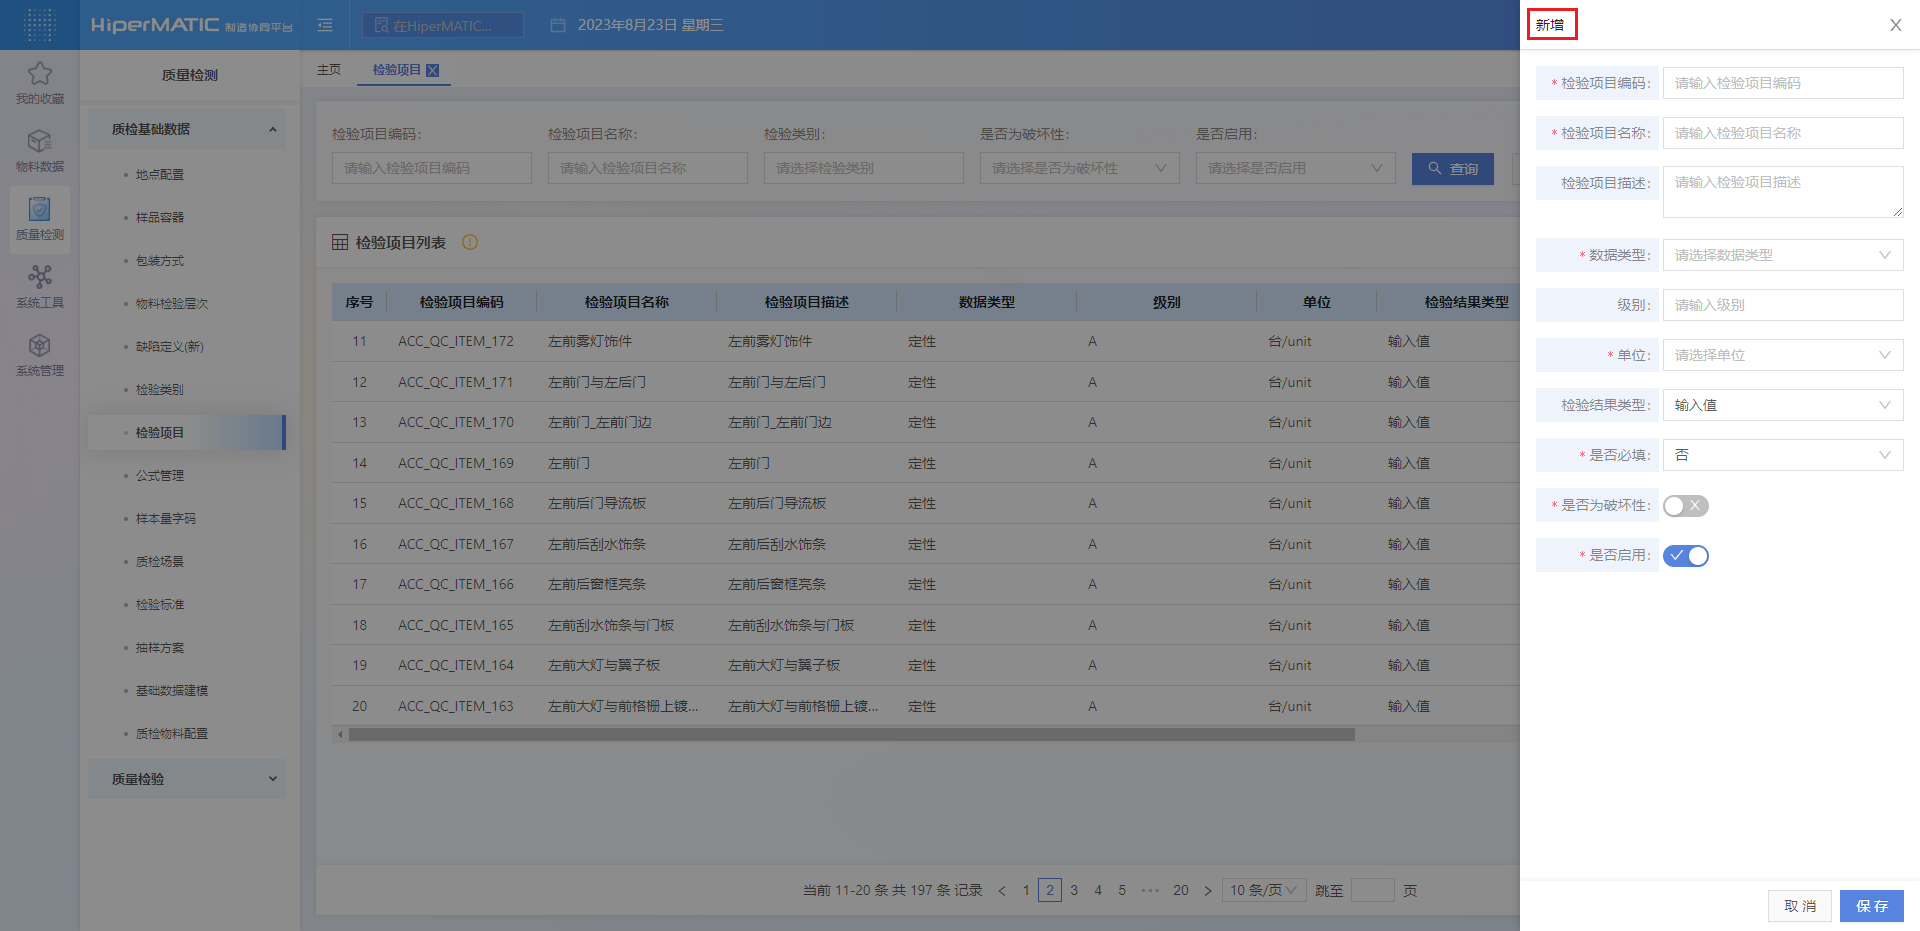Click info icon beside 检验项目列表
Viewport: 1920px width, 931px height.
click(470, 242)
